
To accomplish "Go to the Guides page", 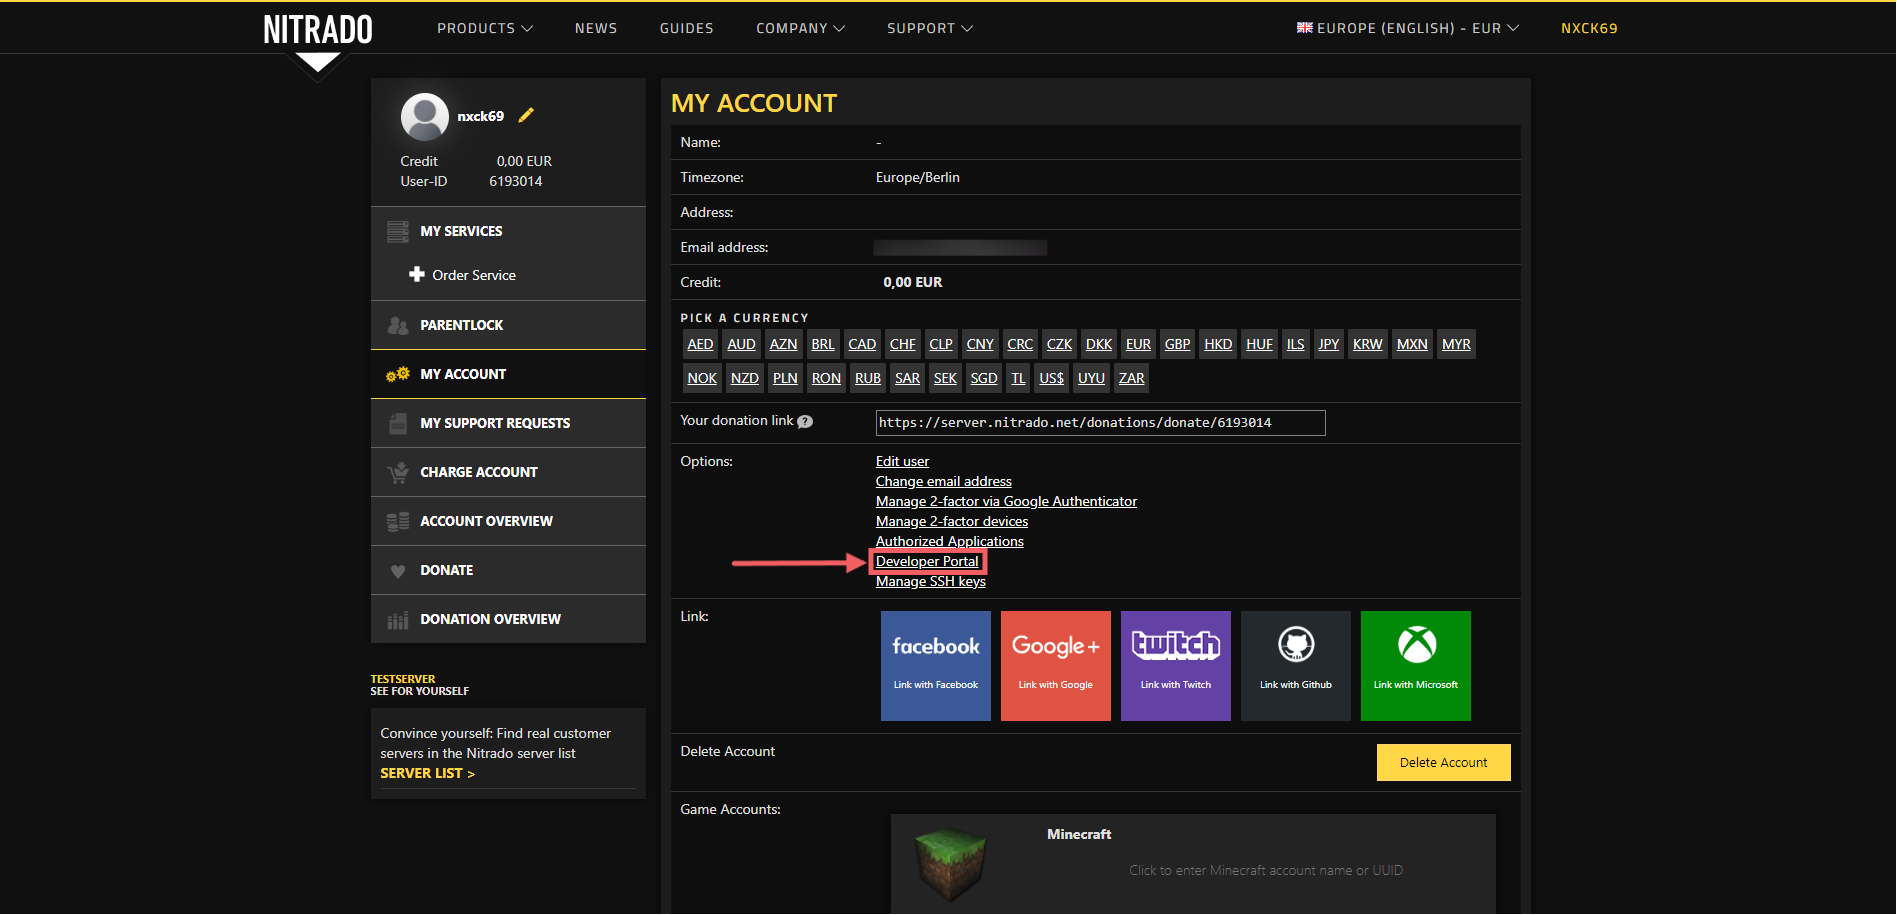I will click(x=687, y=28).
